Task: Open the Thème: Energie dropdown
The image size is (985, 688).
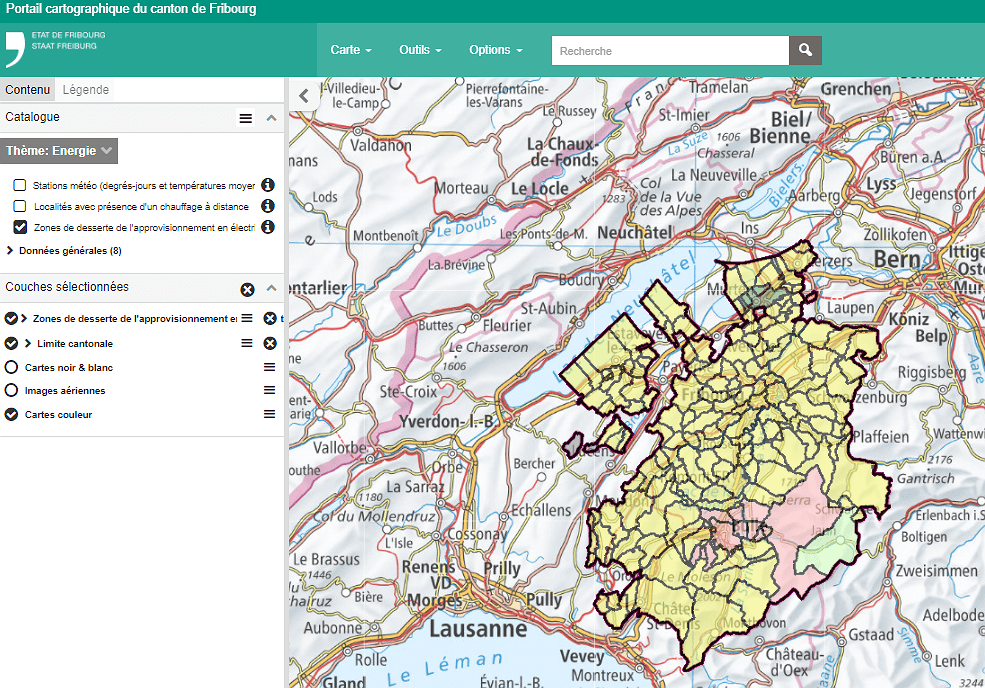Action: point(59,151)
